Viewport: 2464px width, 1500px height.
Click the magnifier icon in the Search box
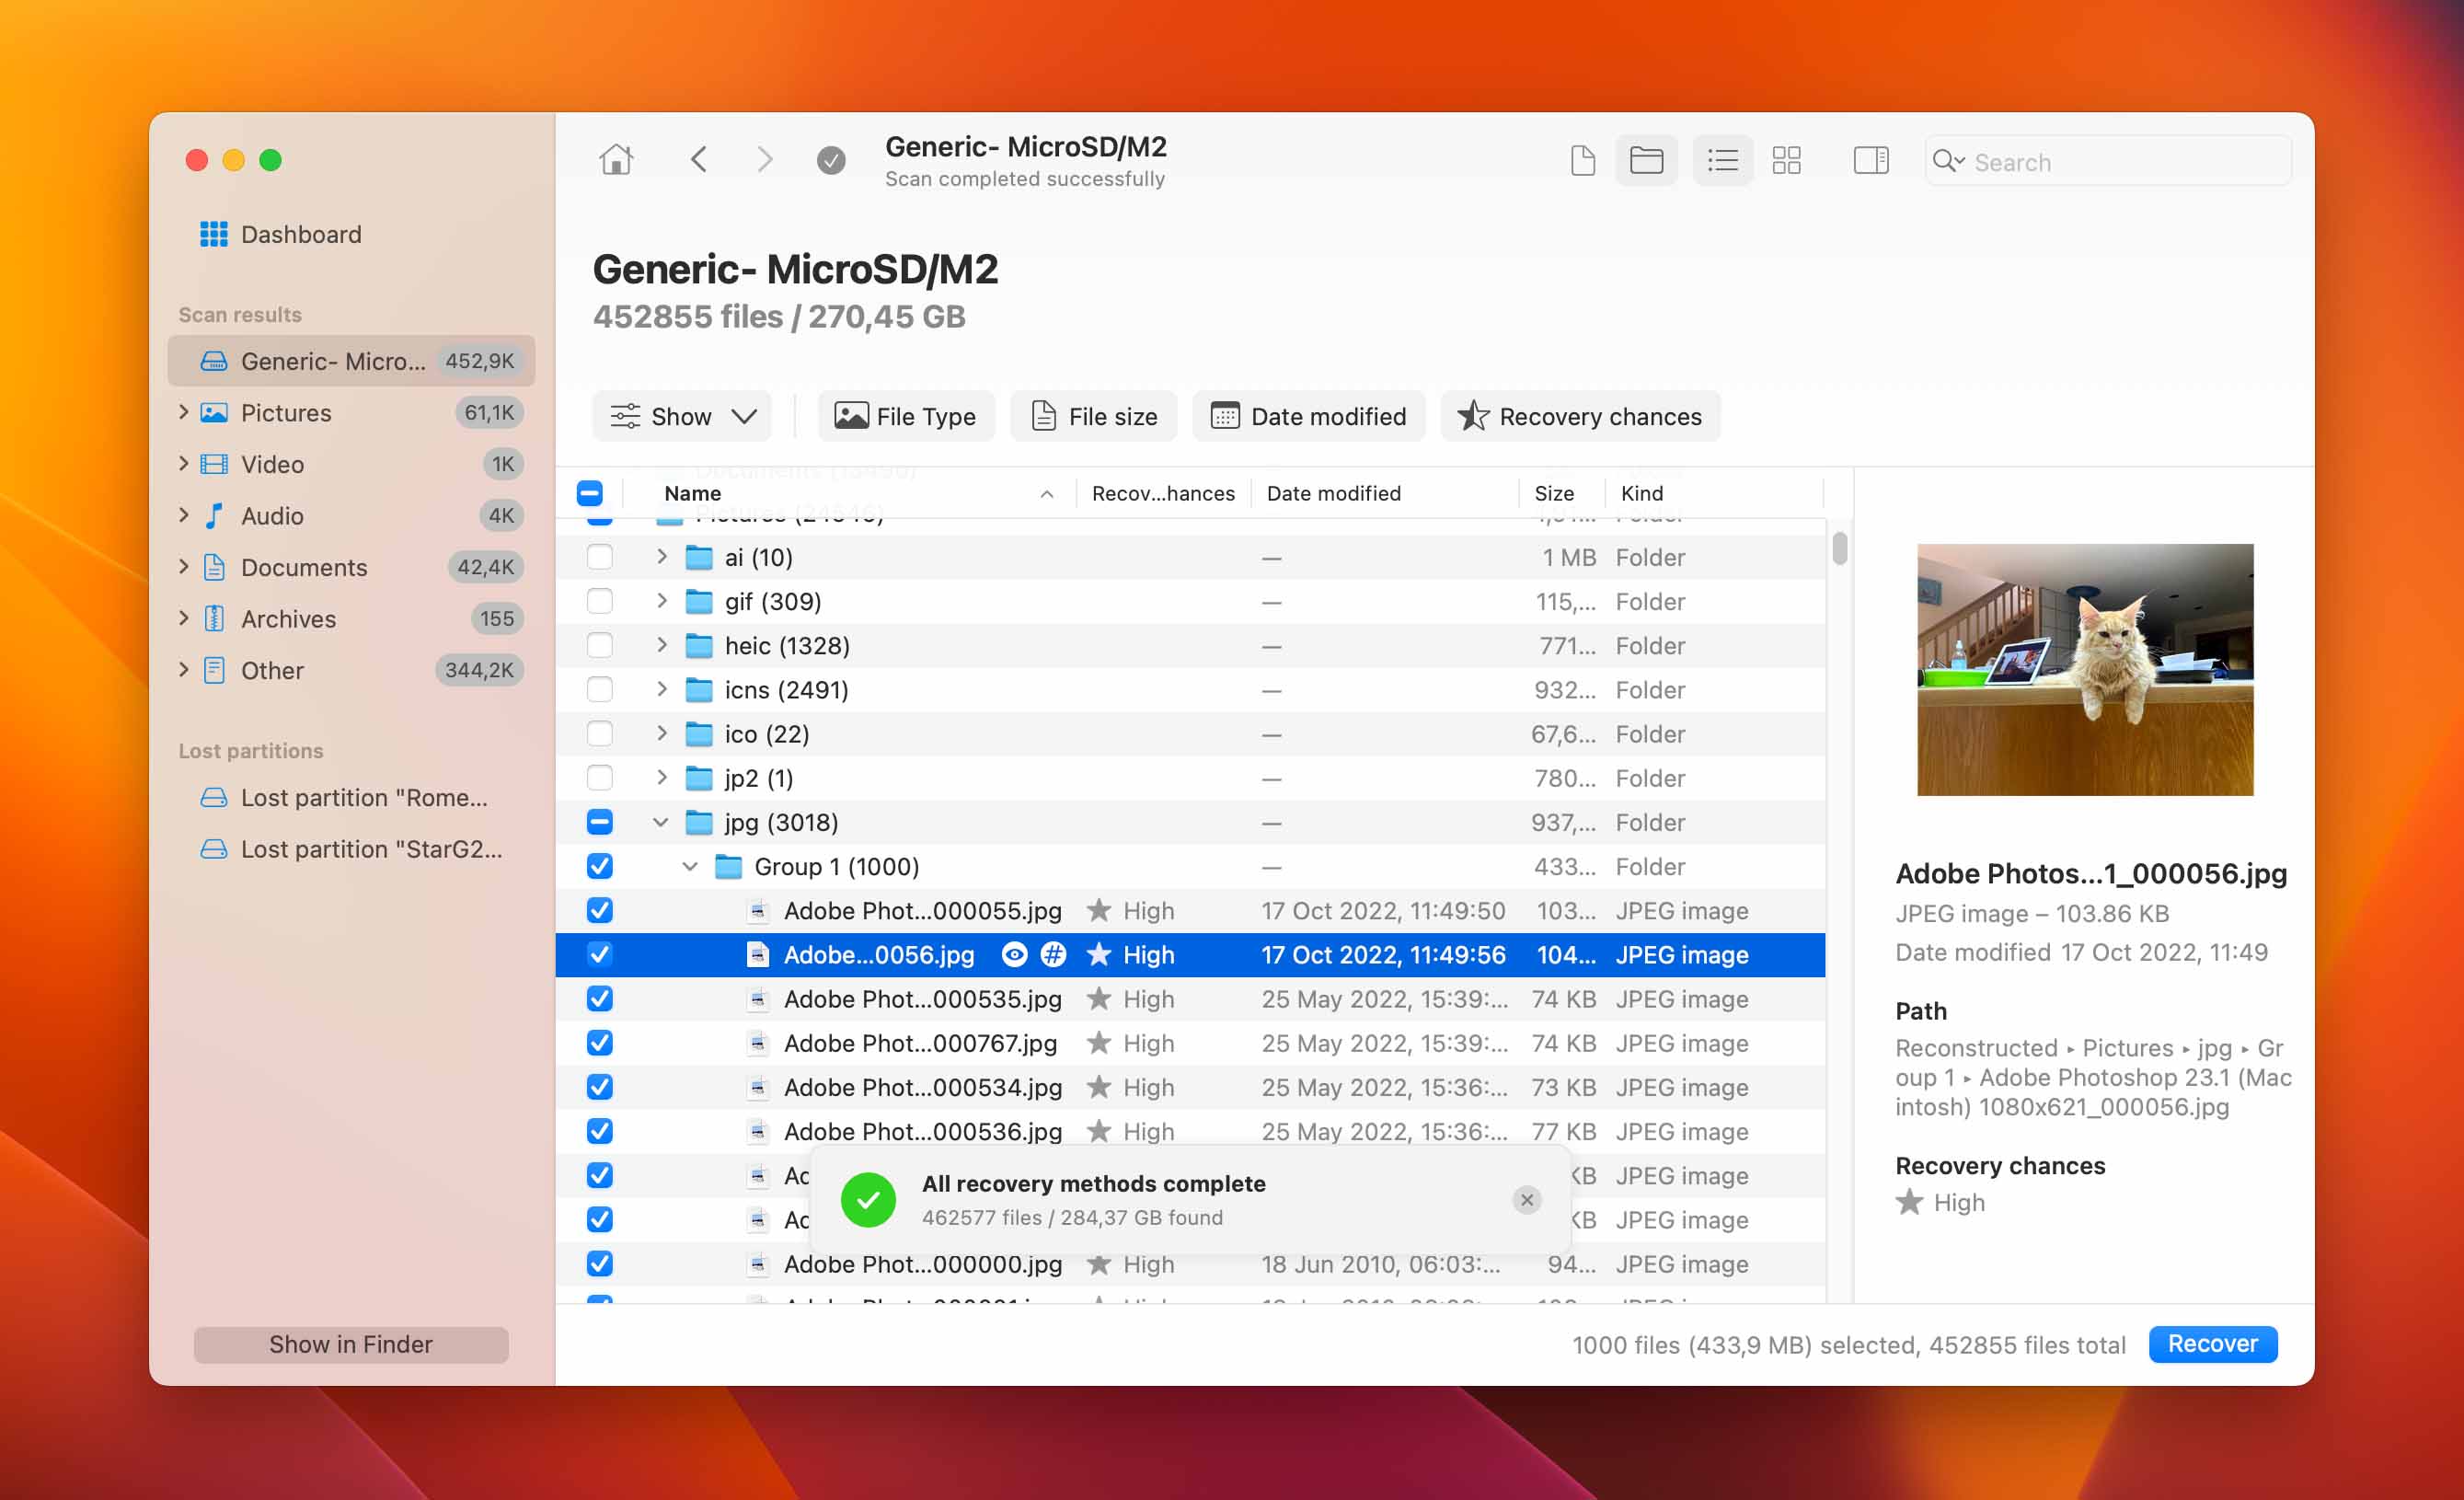[x=1947, y=161]
